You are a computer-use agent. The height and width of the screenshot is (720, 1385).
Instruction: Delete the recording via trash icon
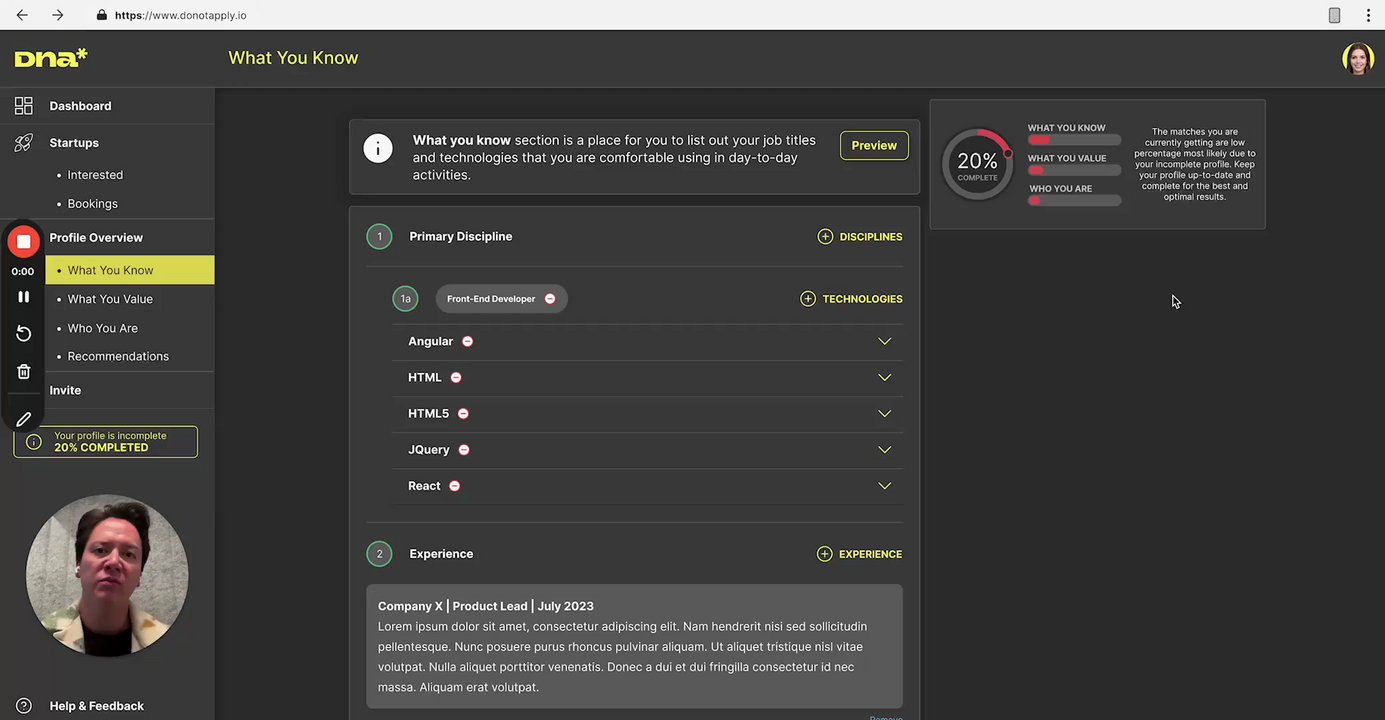tap(23, 372)
